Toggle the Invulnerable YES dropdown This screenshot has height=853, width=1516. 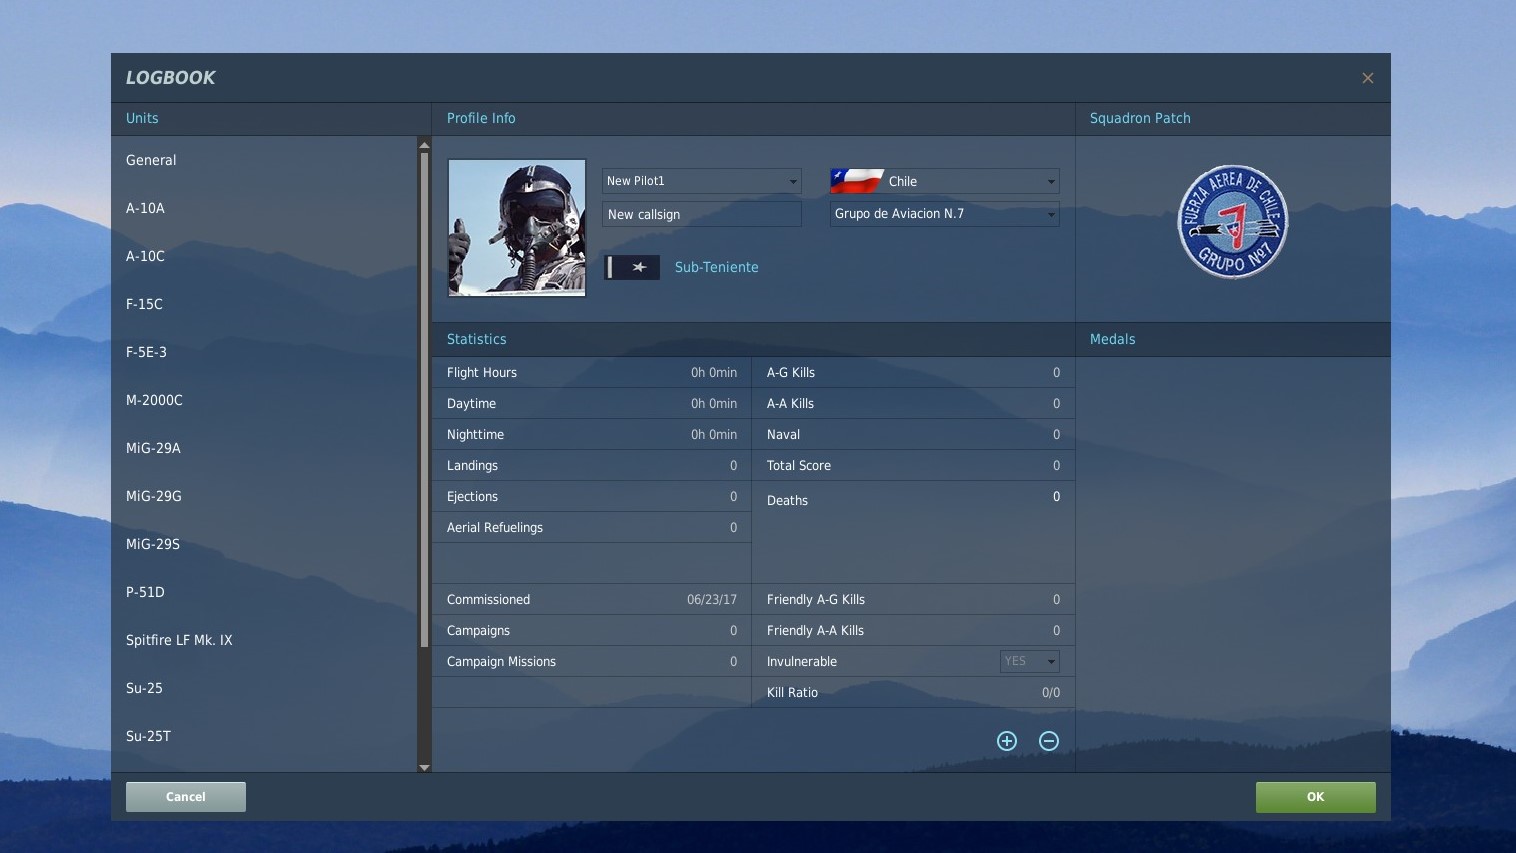click(x=1029, y=661)
